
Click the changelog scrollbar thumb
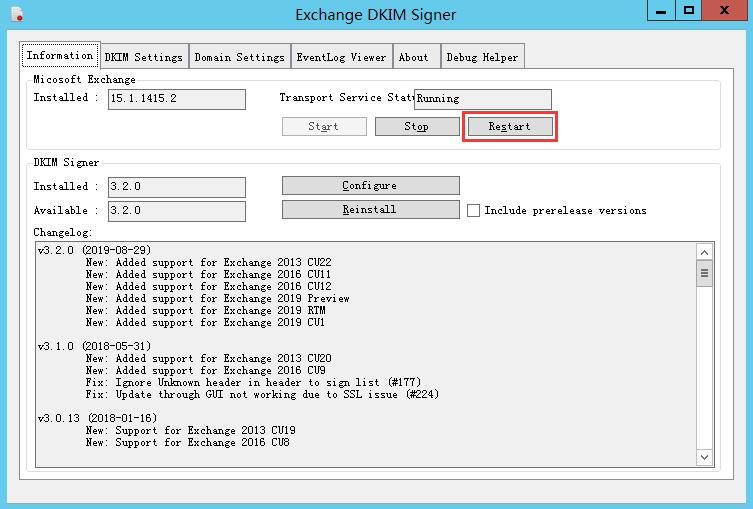704,272
